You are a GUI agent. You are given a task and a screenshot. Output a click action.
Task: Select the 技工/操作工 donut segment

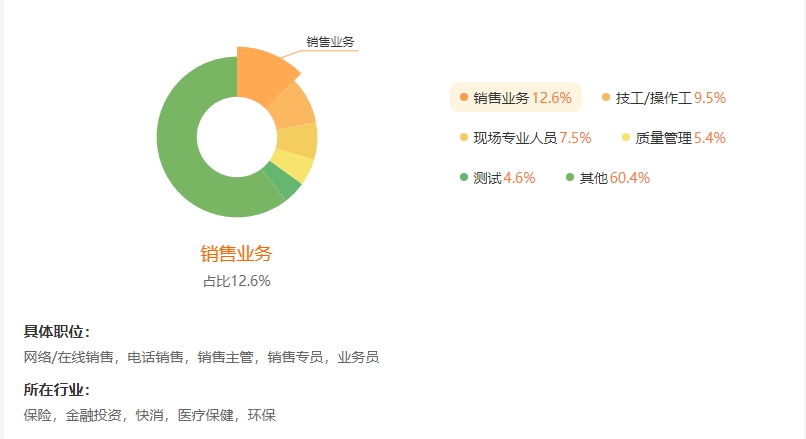click(x=292, y=107)
